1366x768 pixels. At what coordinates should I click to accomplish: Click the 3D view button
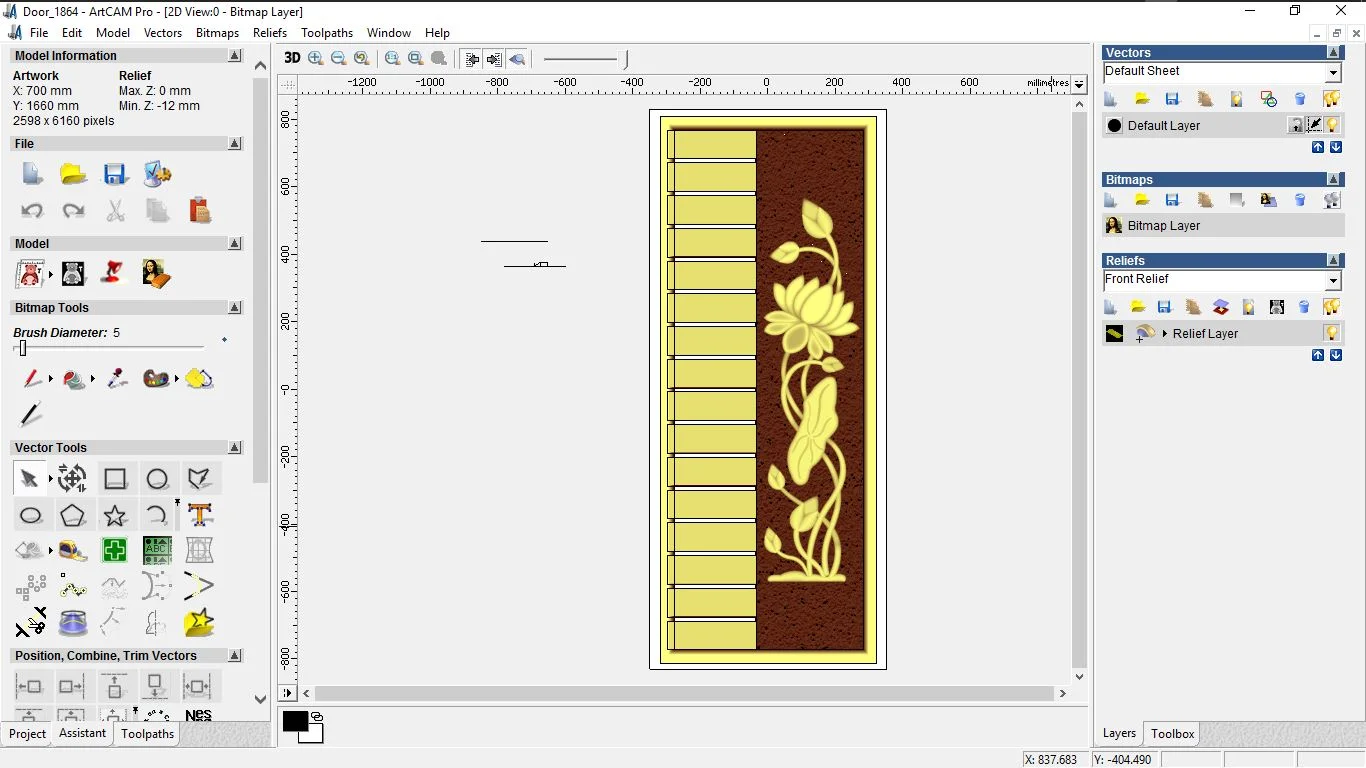tap(292, 58)
